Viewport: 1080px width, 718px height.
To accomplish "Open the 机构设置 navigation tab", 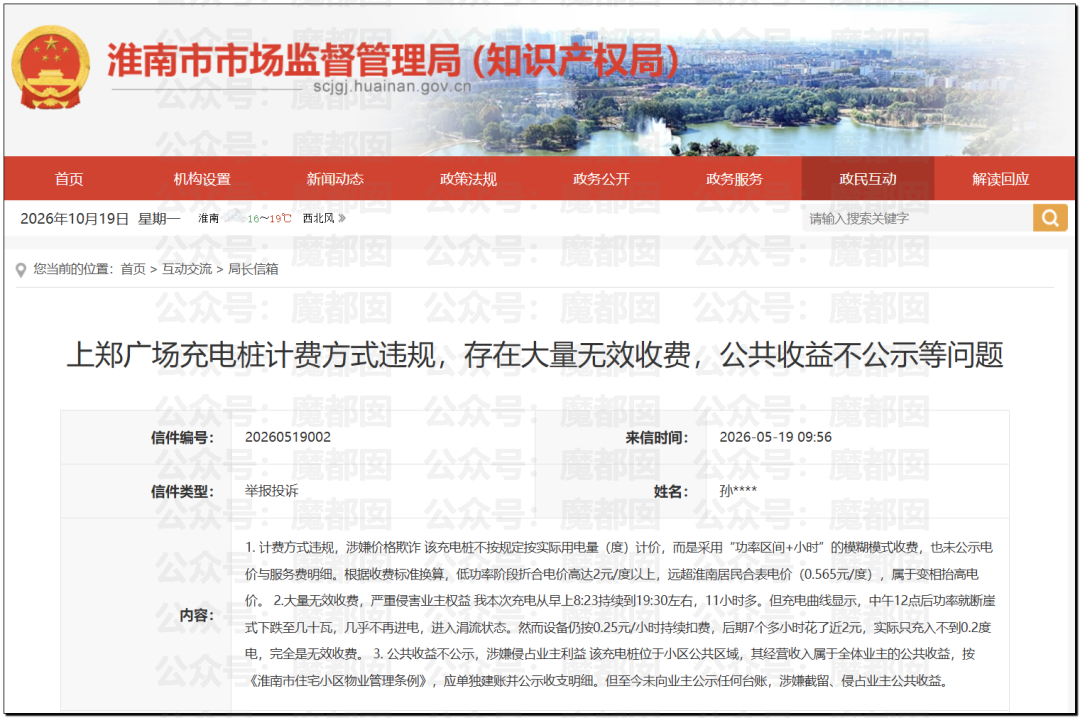I will (202, 178).
